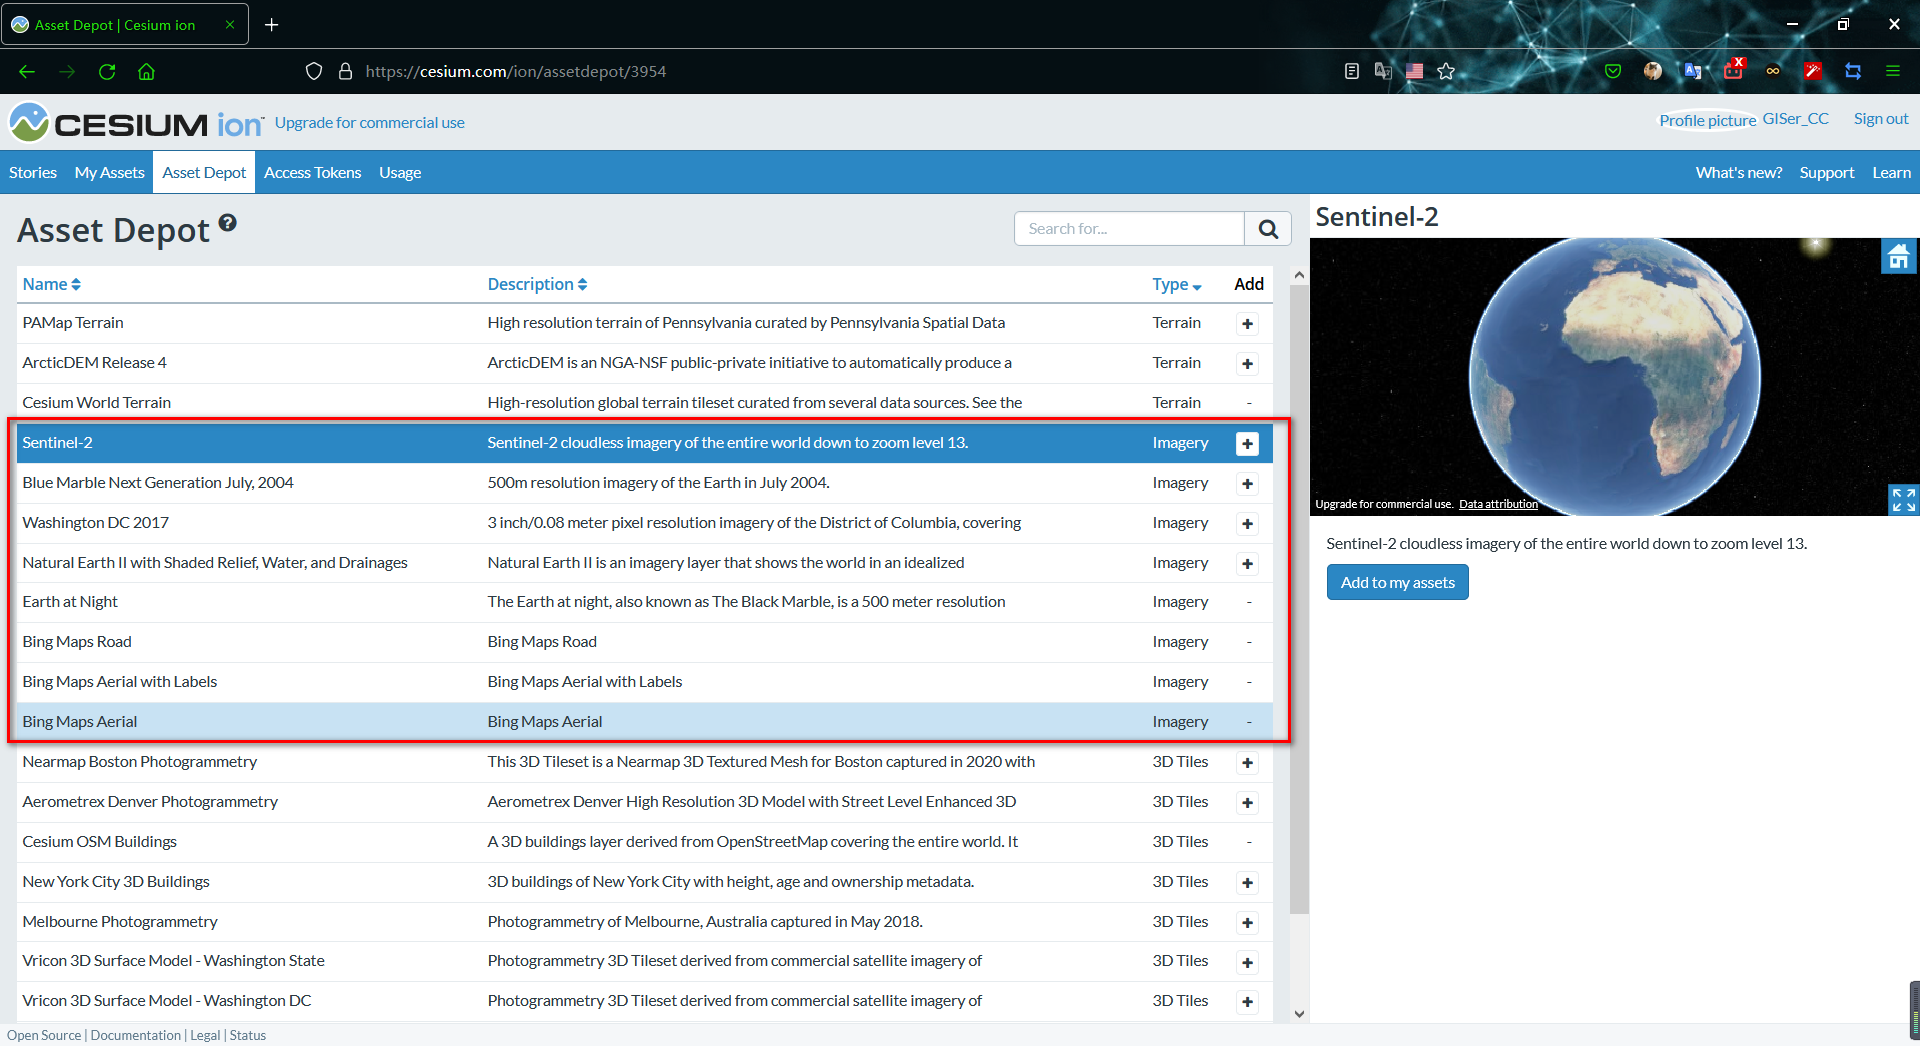This screenshot has width=1920, height=1046.
Task: Open the browser hamburger menu
Action: pyautogui.click(x=1893, y=71)
